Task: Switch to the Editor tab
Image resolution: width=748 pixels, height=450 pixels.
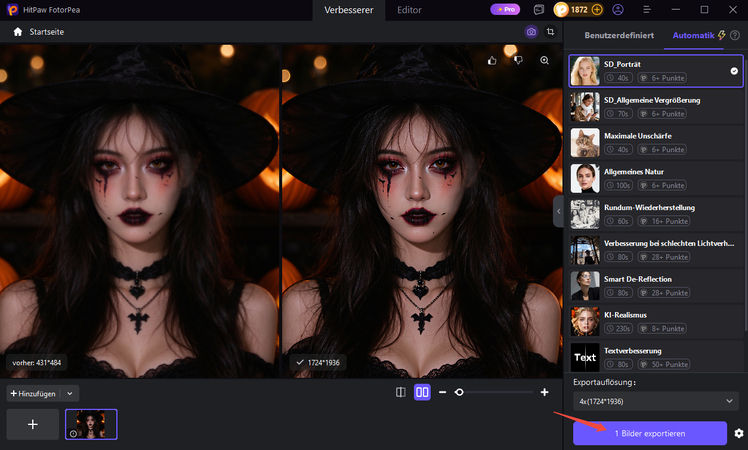Action: point(409,10)
